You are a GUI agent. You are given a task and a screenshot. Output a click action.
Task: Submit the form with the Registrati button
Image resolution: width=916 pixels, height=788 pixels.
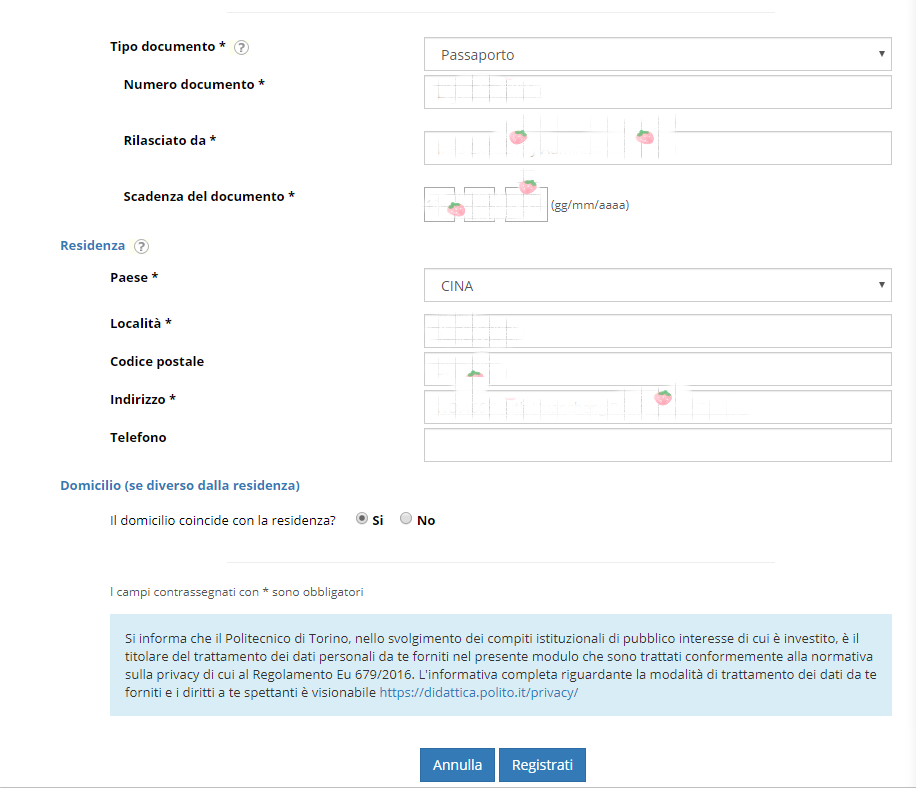click(542, 765)
